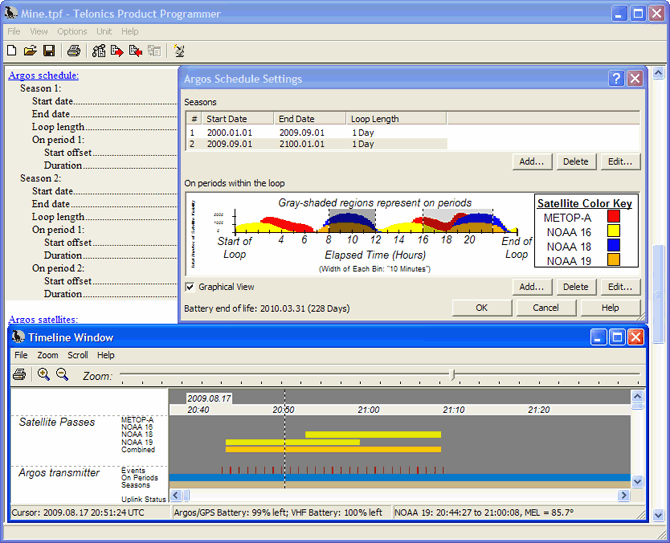Confirm the Argos schedule with OK
The width and height of the screenshot is (670, 543).
click(482, 308)
